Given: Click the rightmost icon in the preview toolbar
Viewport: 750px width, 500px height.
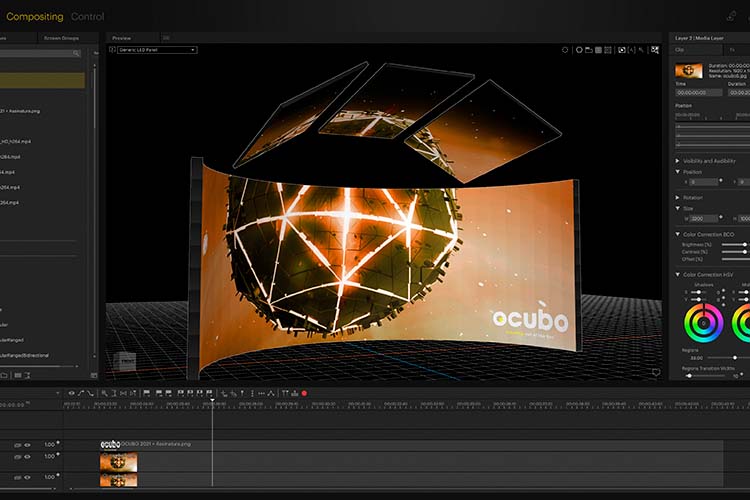Looking at the screenshot, I should coord(655,50).
